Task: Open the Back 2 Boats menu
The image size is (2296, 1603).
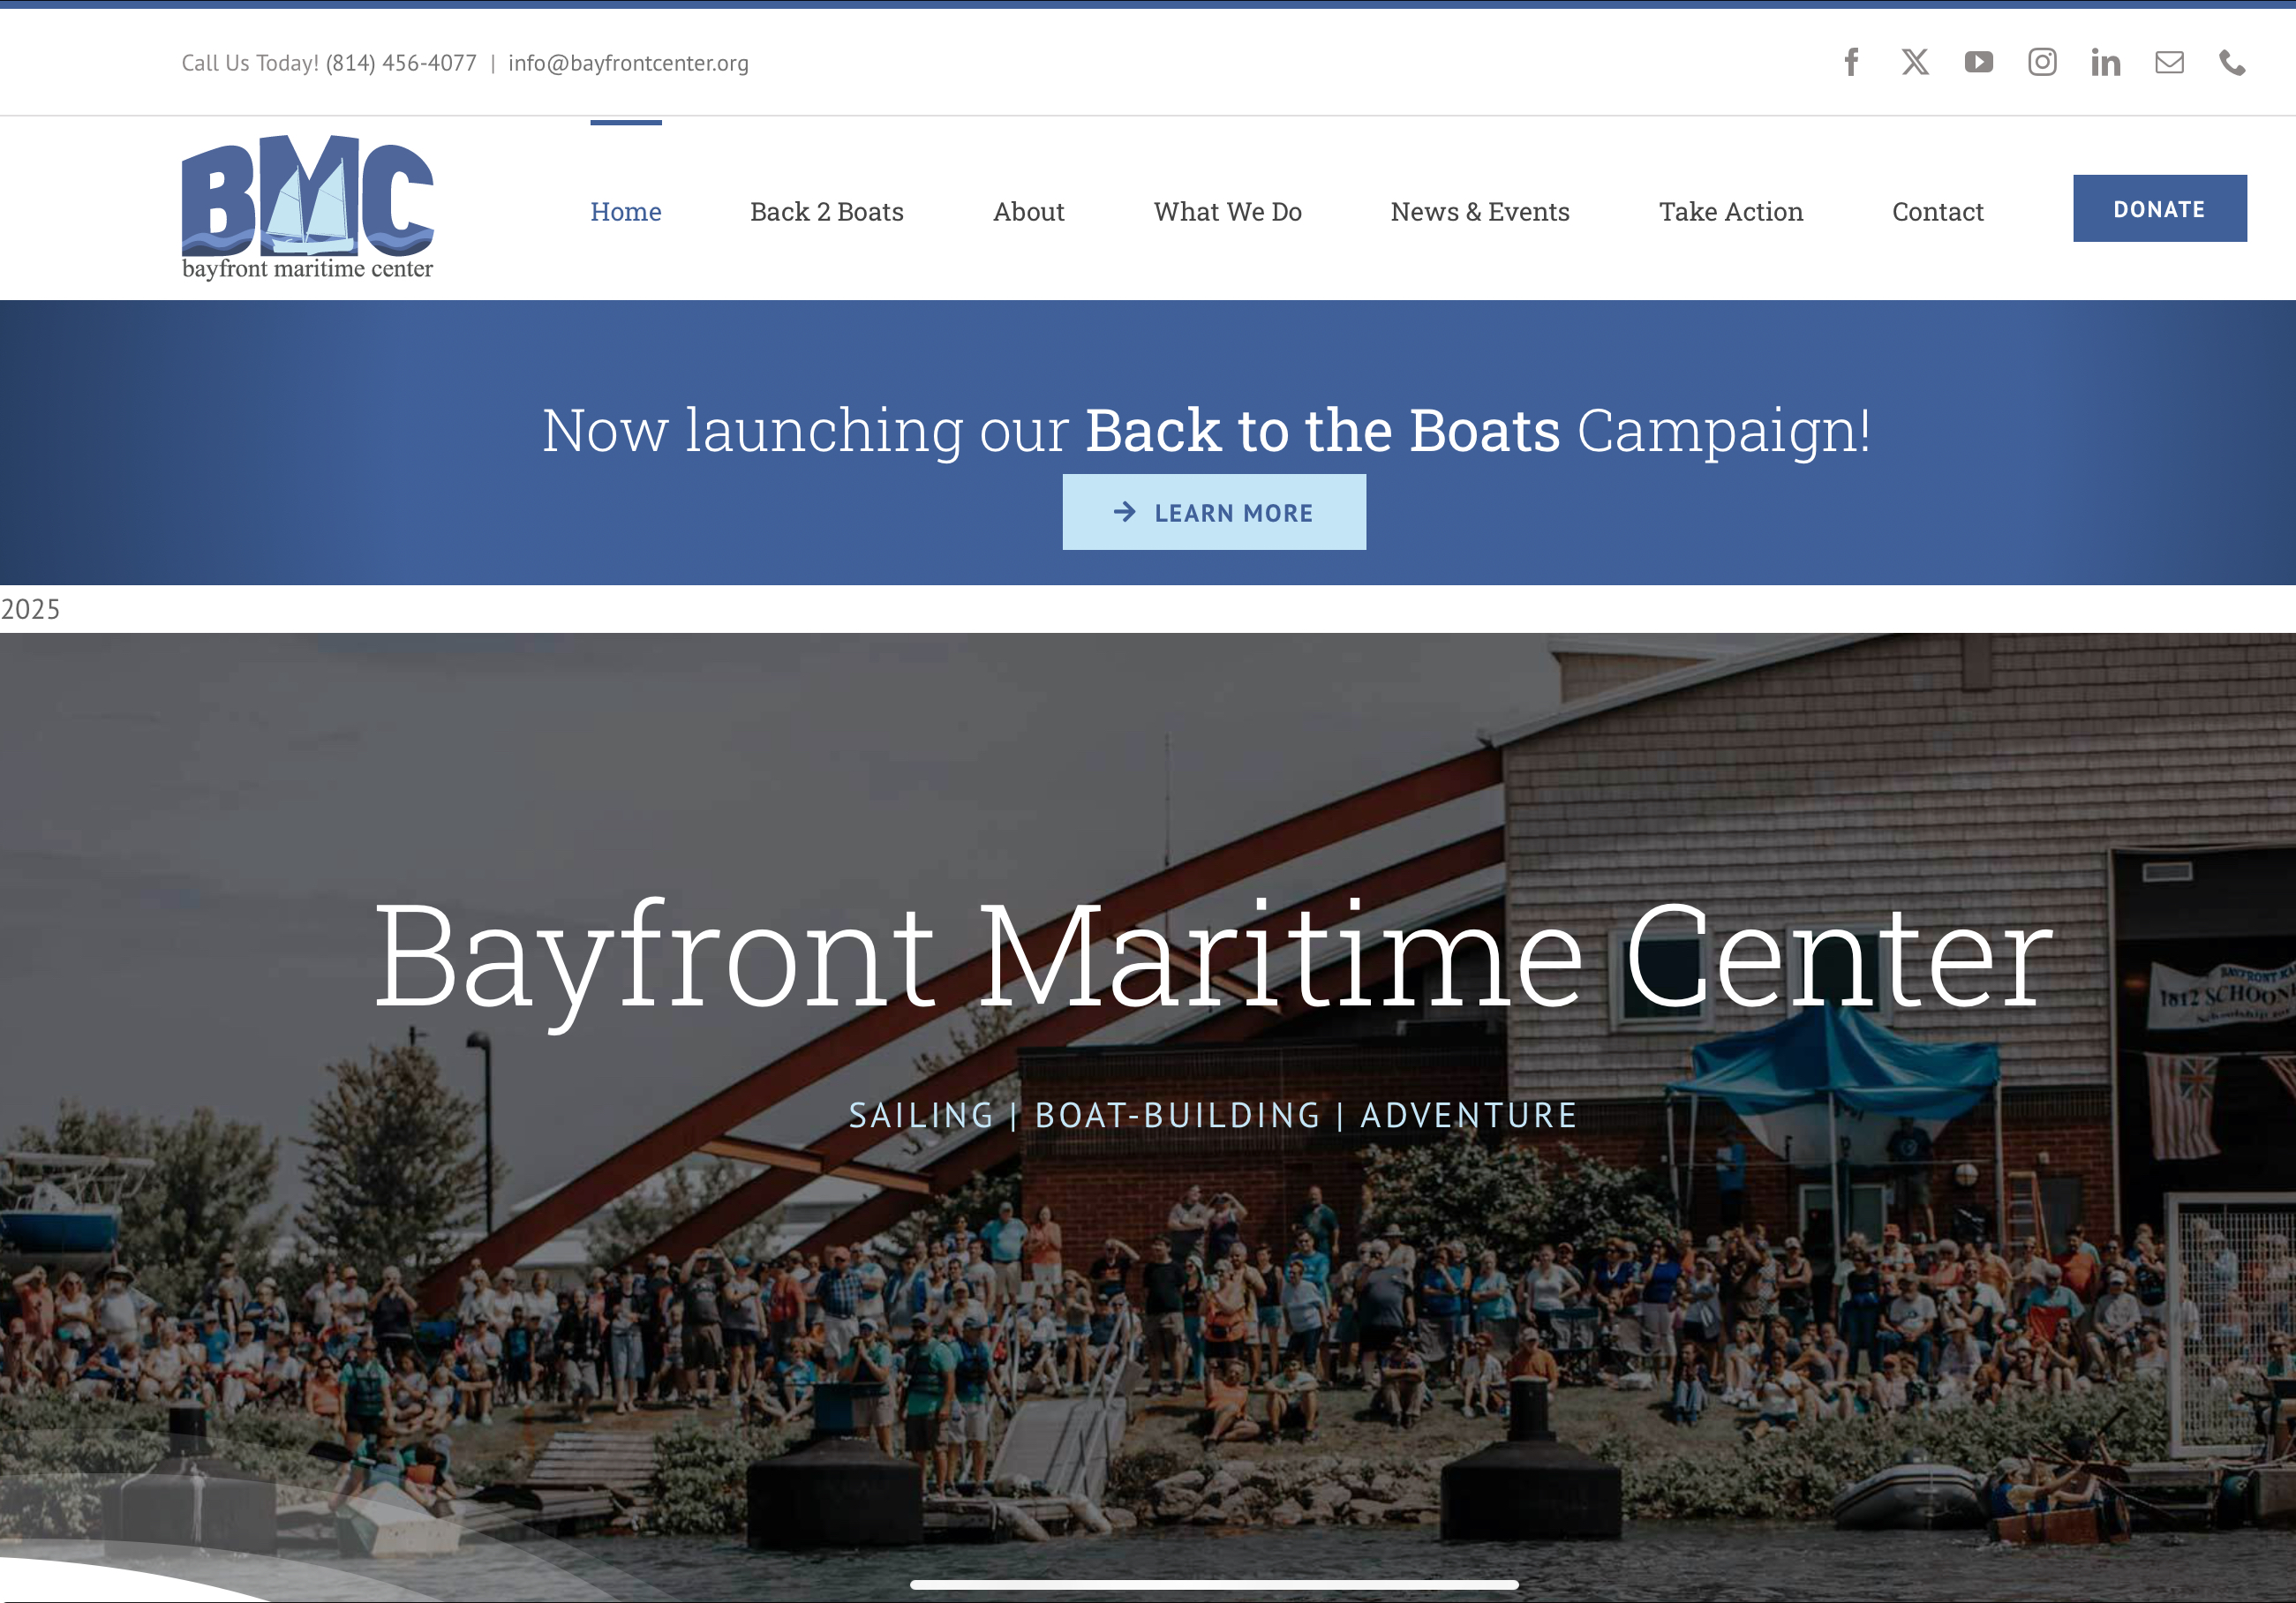Action: pos(827,211)
